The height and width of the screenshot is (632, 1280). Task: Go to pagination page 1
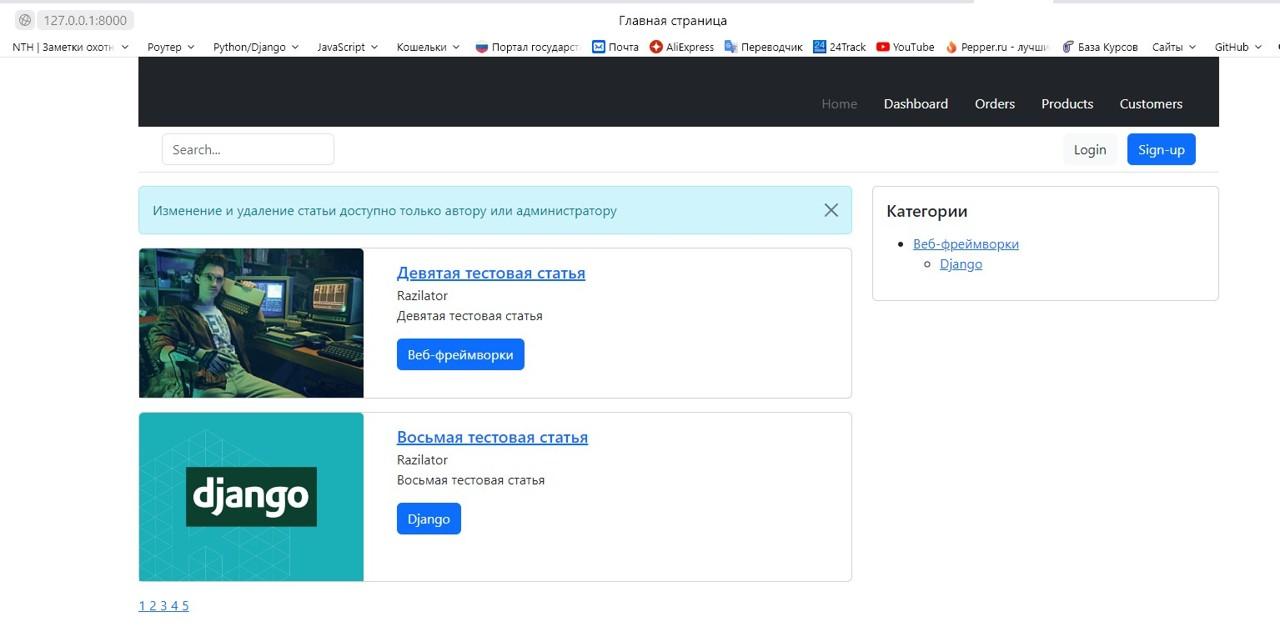[x=142, y=606]
